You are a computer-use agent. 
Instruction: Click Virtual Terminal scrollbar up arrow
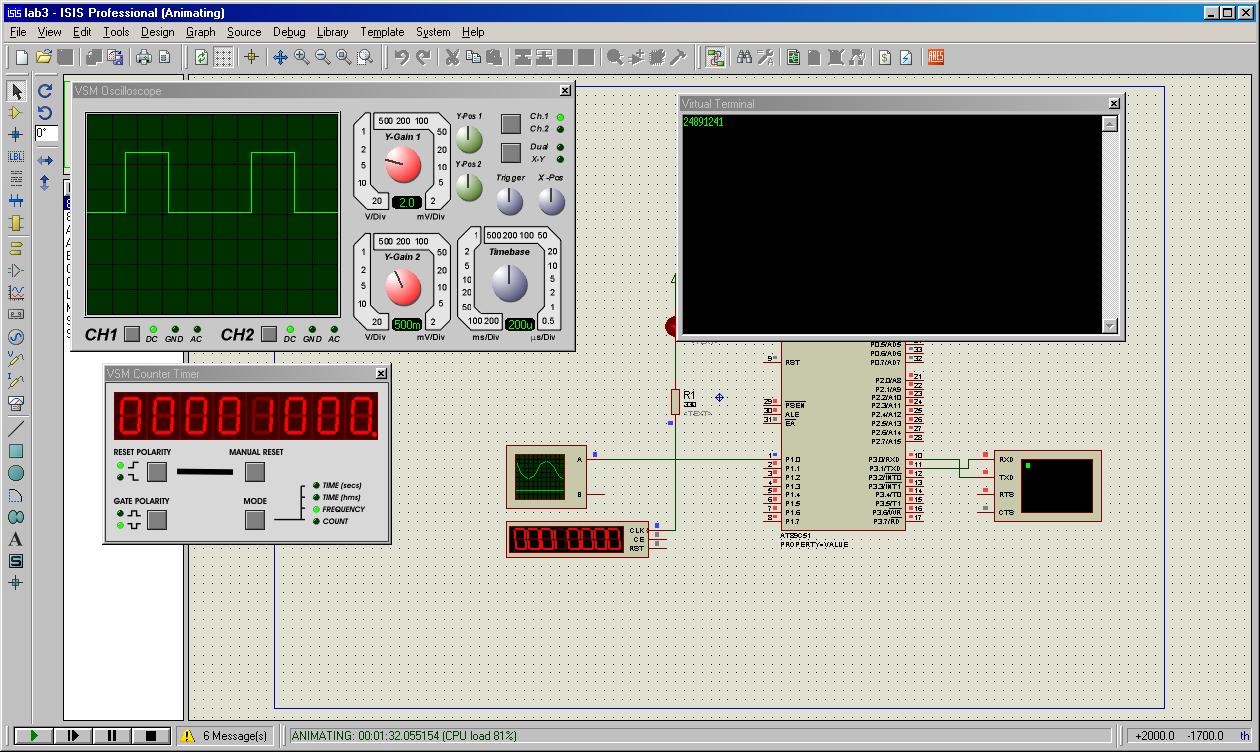point(1109,124)
